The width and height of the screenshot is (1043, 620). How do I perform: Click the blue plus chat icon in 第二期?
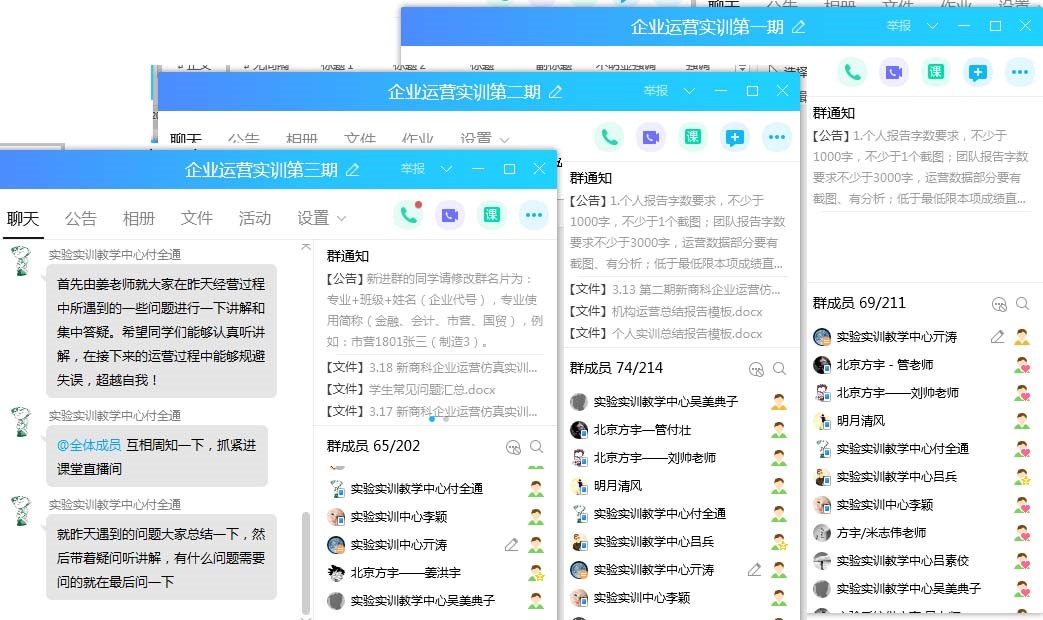coord(735,137)
